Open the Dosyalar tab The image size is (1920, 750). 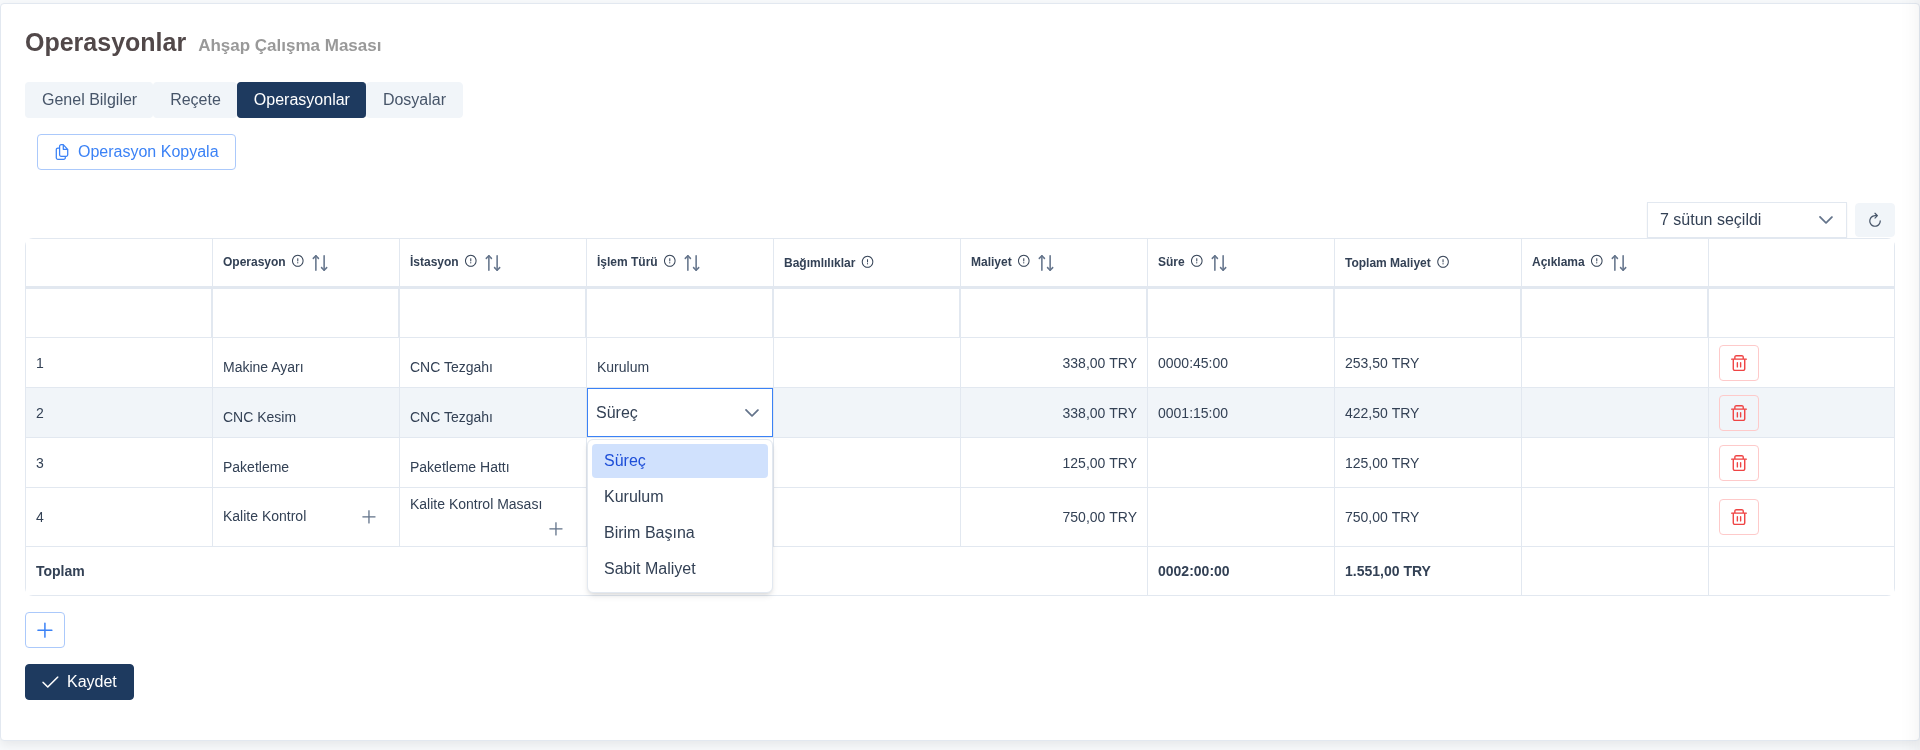point(414,100)
